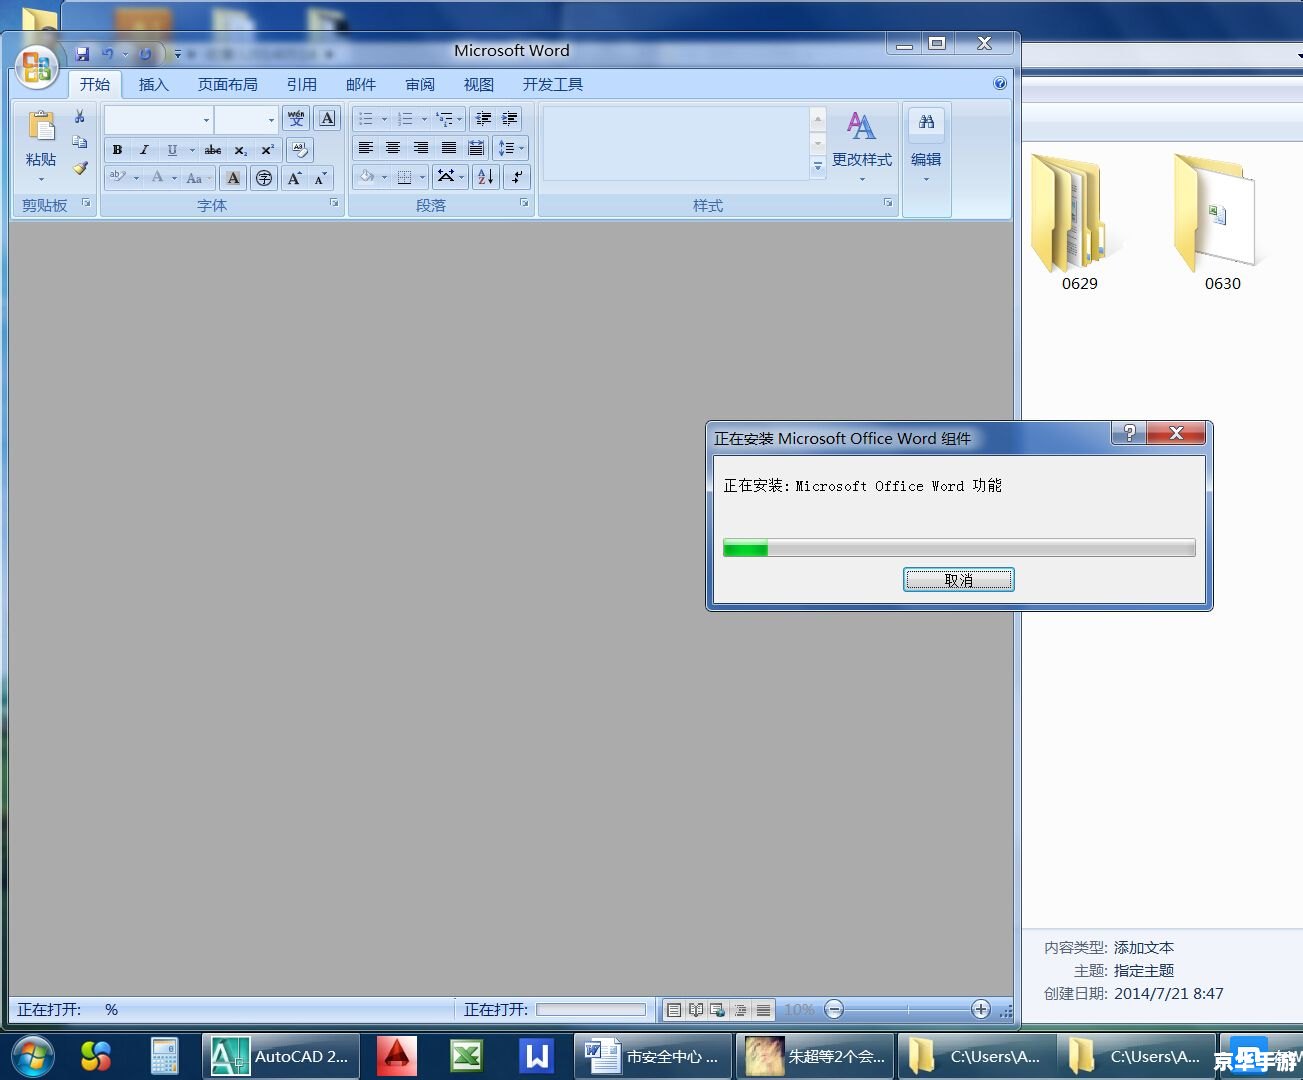
Task: Toggle Italic formatting
Action: click(144, 150)
